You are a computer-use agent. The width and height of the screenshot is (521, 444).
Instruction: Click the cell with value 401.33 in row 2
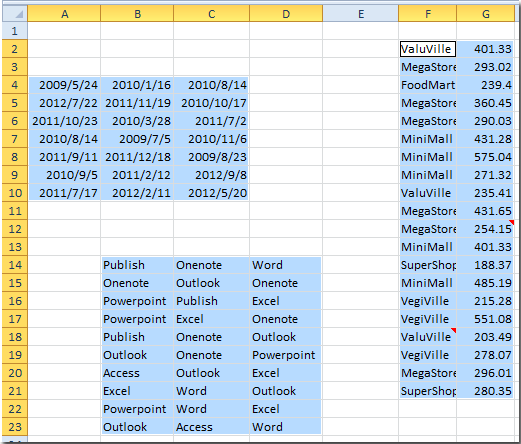[x=486, y=49]
